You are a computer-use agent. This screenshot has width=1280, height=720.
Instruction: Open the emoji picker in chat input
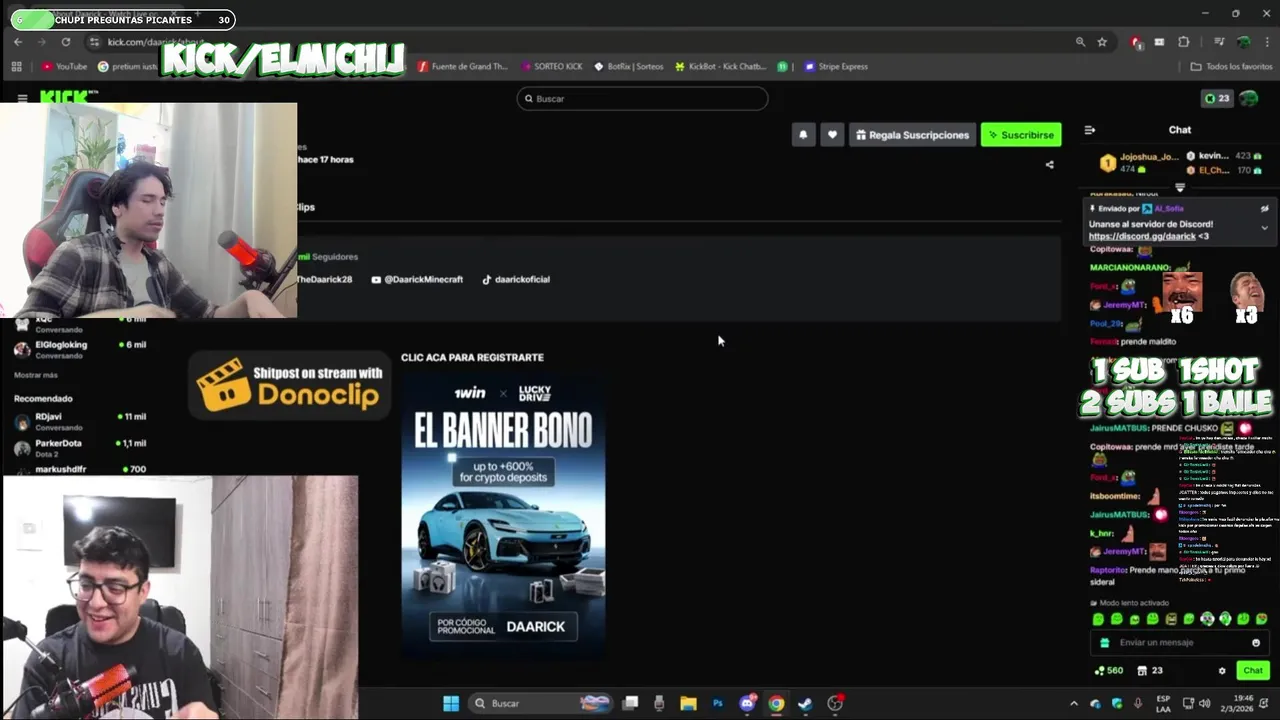tap(1256, 643)
